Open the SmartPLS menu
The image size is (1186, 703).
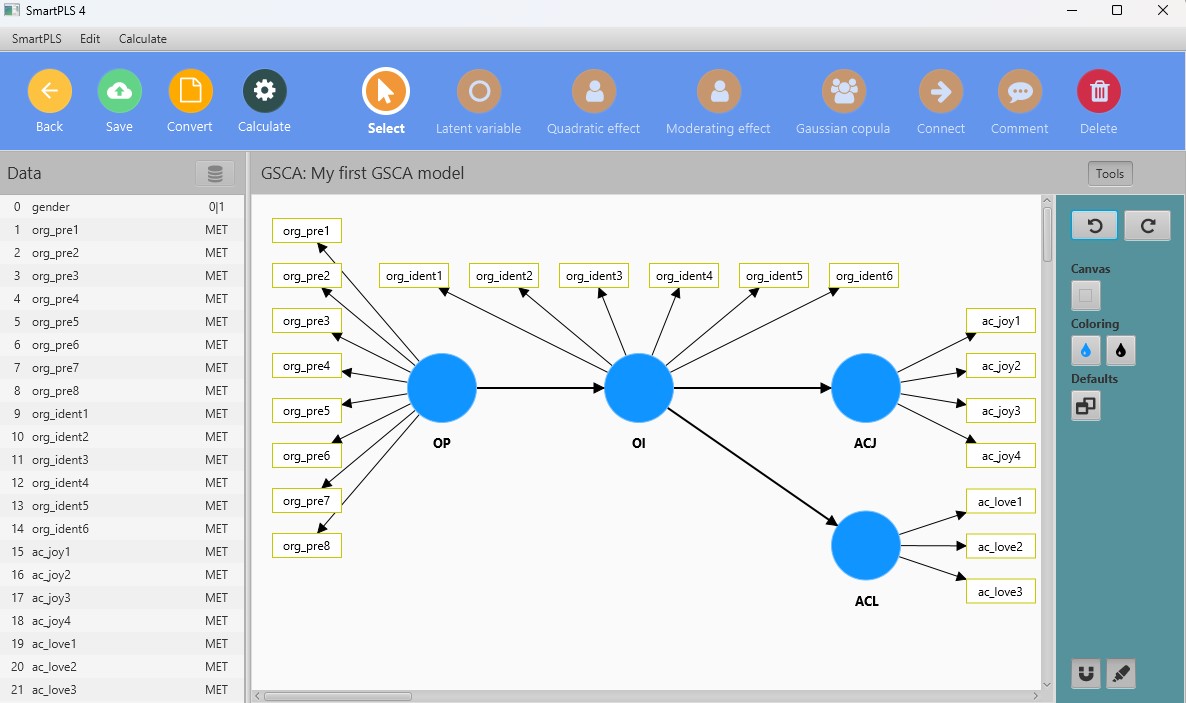(x=36, y=39)
